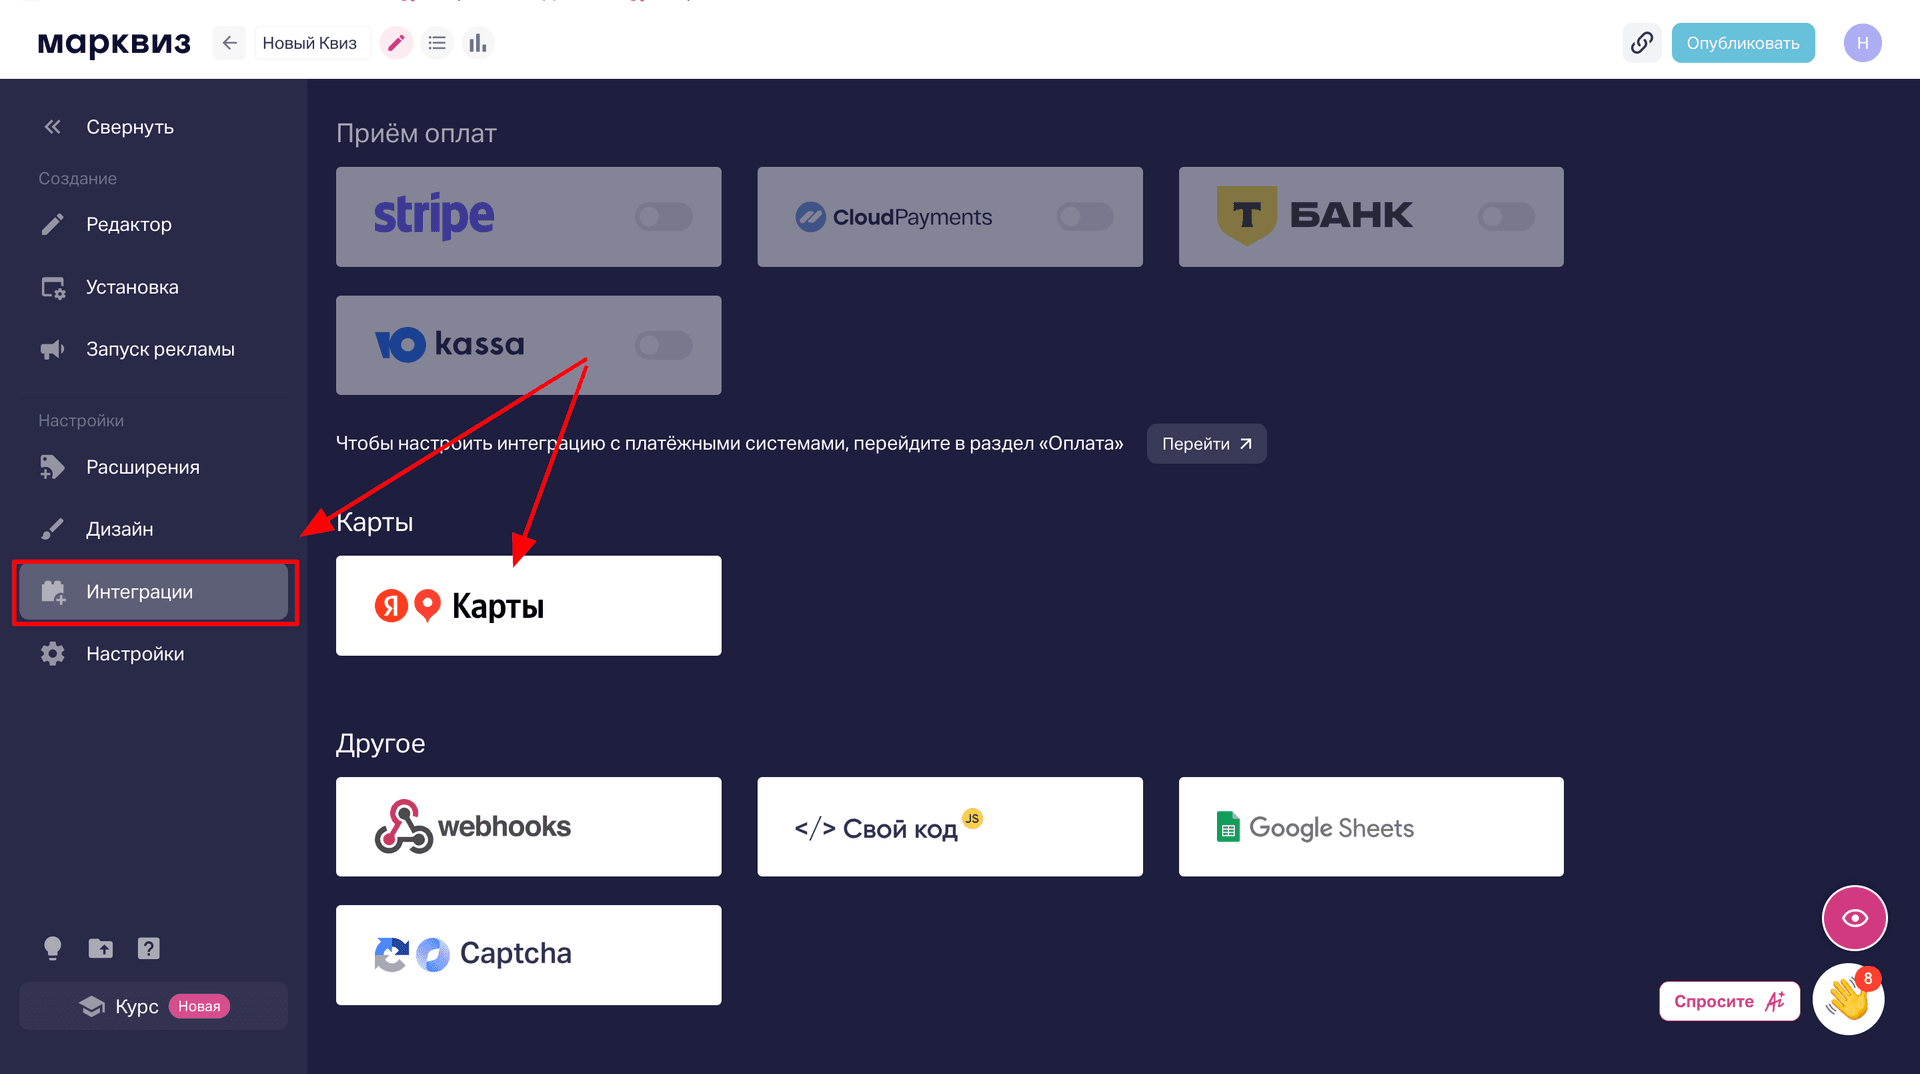1920x1074 pixels.
Task: Click the YooKassa logo
Action: (449, 345)
